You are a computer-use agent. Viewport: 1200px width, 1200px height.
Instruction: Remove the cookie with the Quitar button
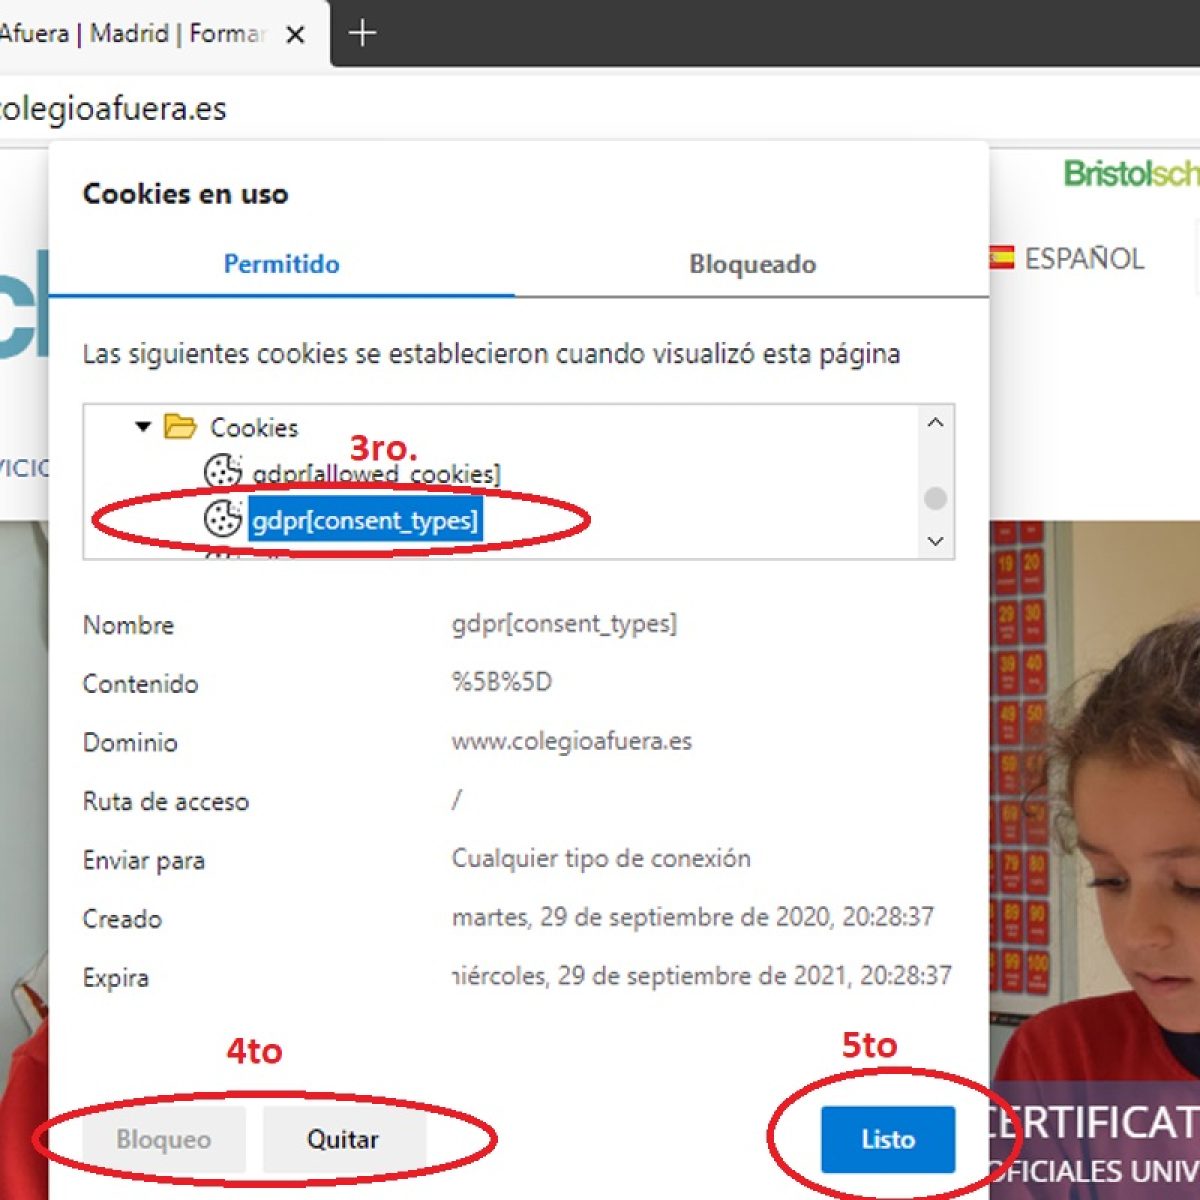tap(343, 1139)
